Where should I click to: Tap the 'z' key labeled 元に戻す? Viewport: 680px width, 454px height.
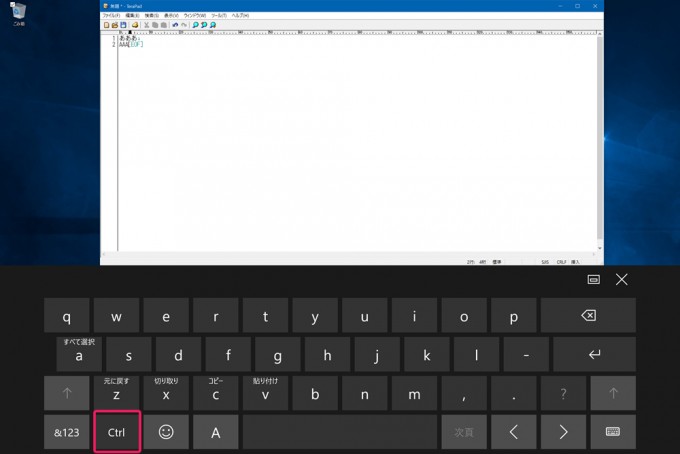[x=116, y=393]
